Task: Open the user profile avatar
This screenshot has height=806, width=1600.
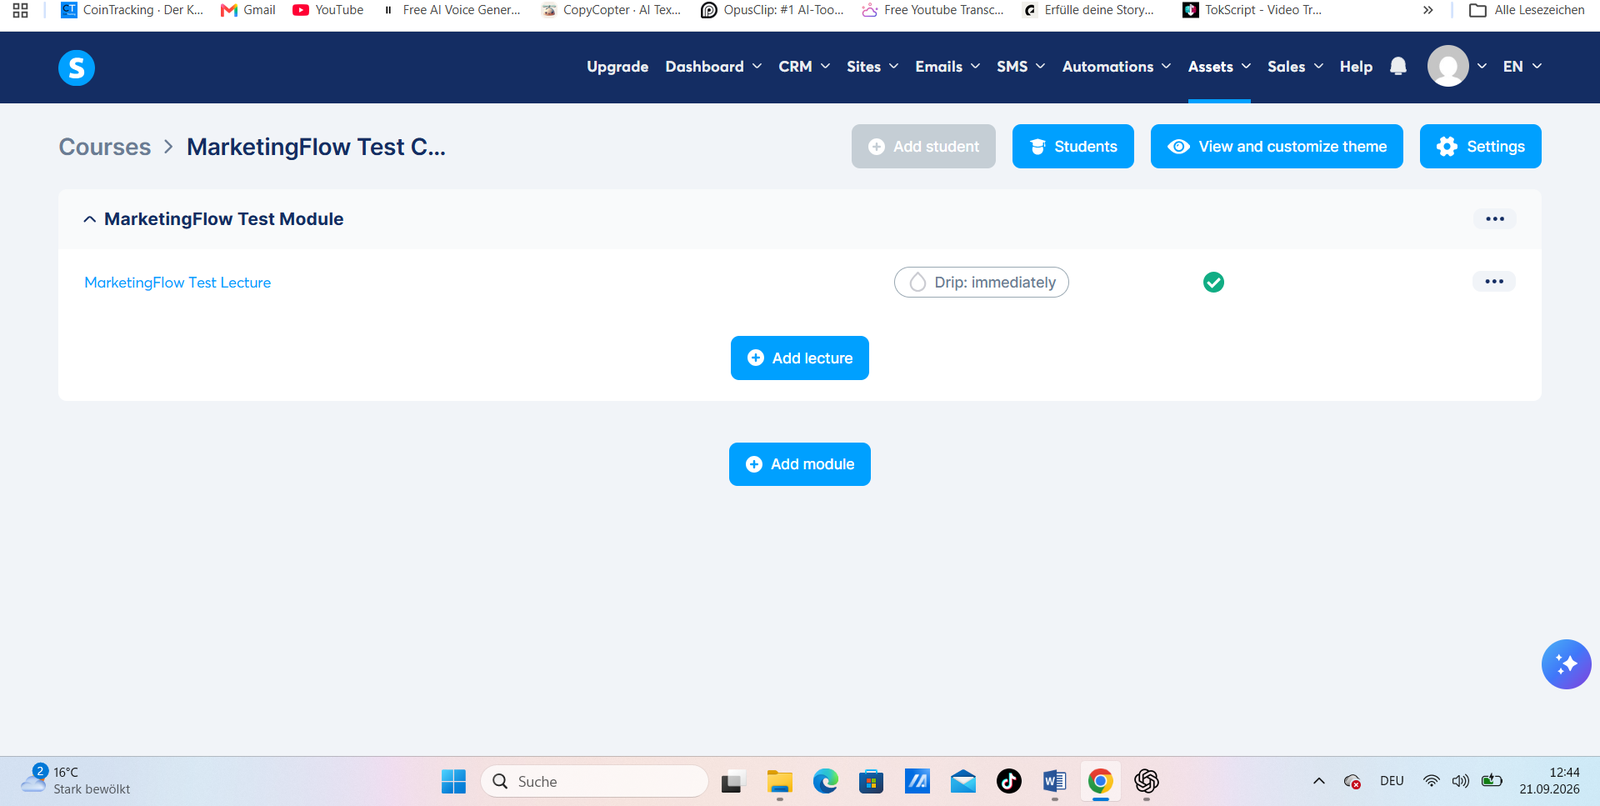Action: 1447,66
